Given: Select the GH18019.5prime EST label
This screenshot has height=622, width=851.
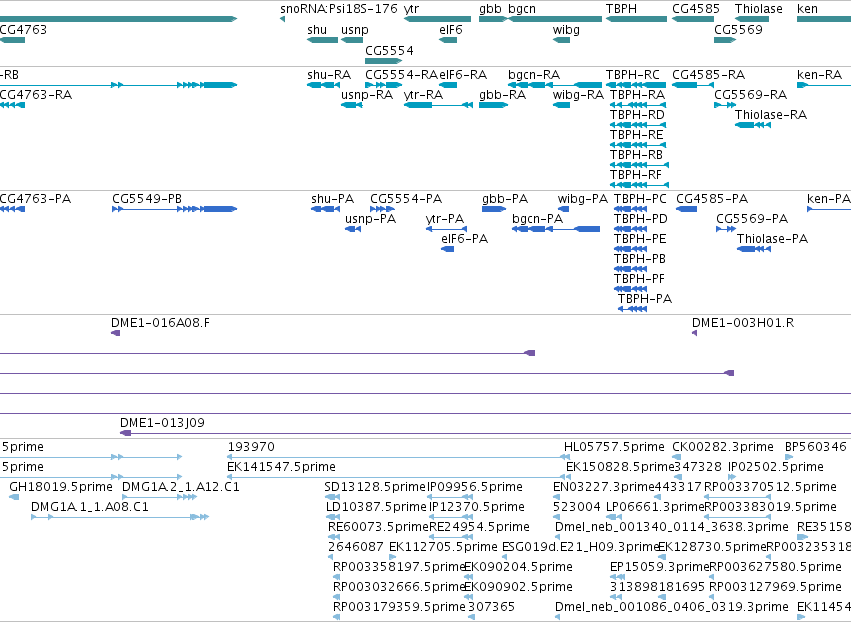Looking at the screenshot, I should pyautogui.click(x=61, y=486).
